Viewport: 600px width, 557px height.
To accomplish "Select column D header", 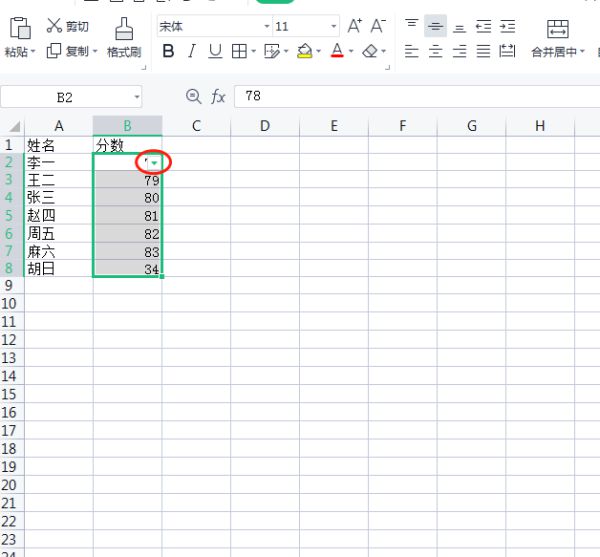I will [265, 125].
